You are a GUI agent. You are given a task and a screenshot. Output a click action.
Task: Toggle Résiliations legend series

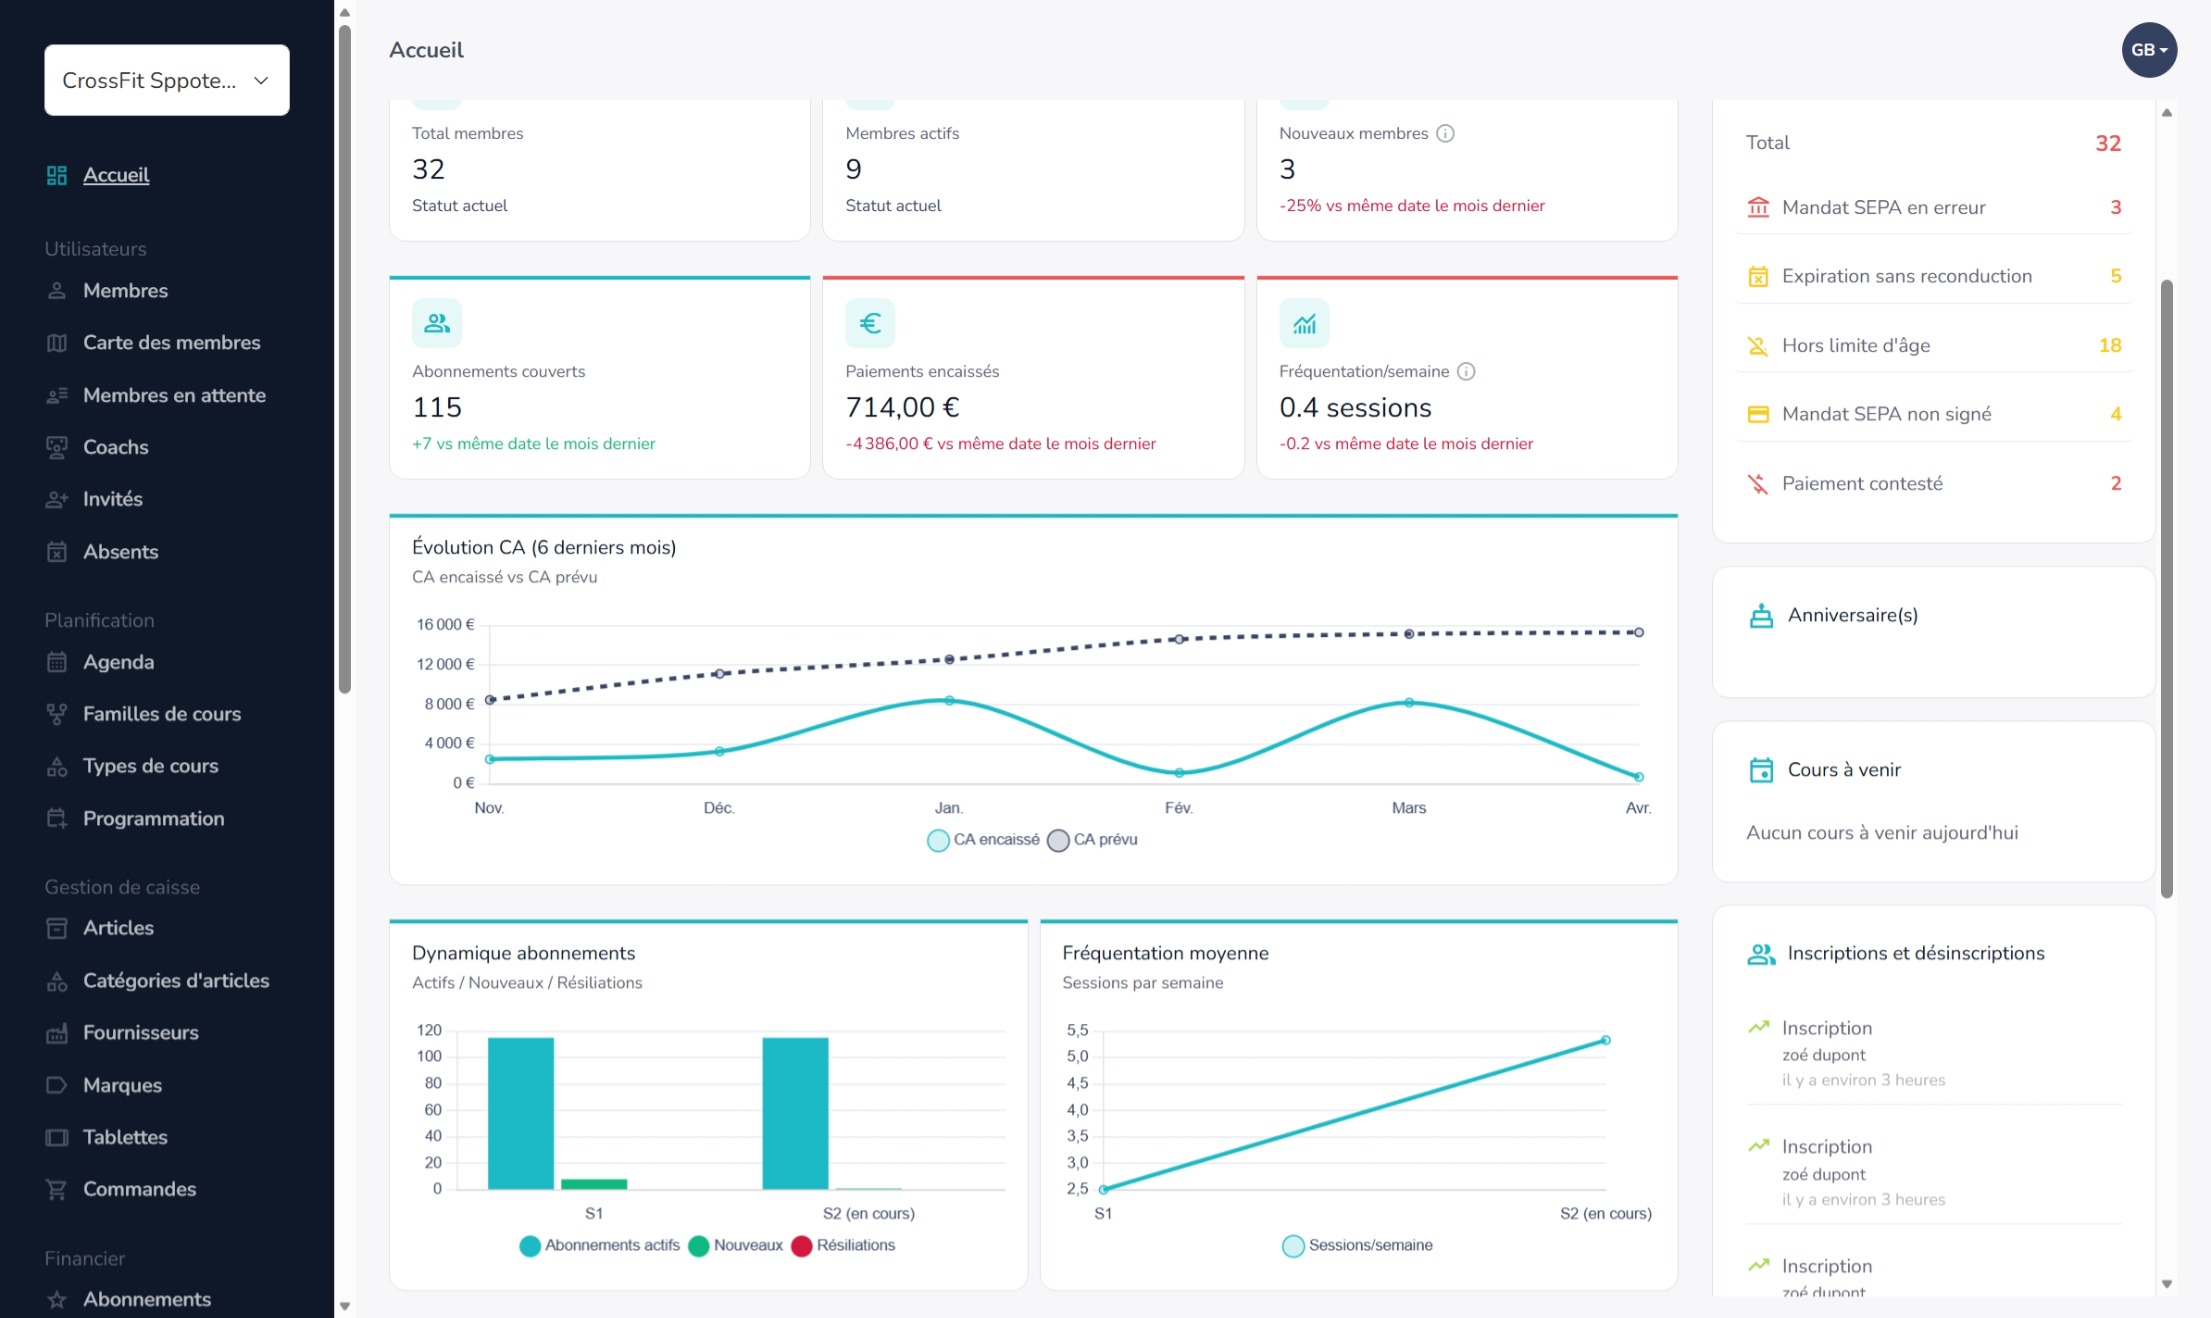click(843, 1246)
